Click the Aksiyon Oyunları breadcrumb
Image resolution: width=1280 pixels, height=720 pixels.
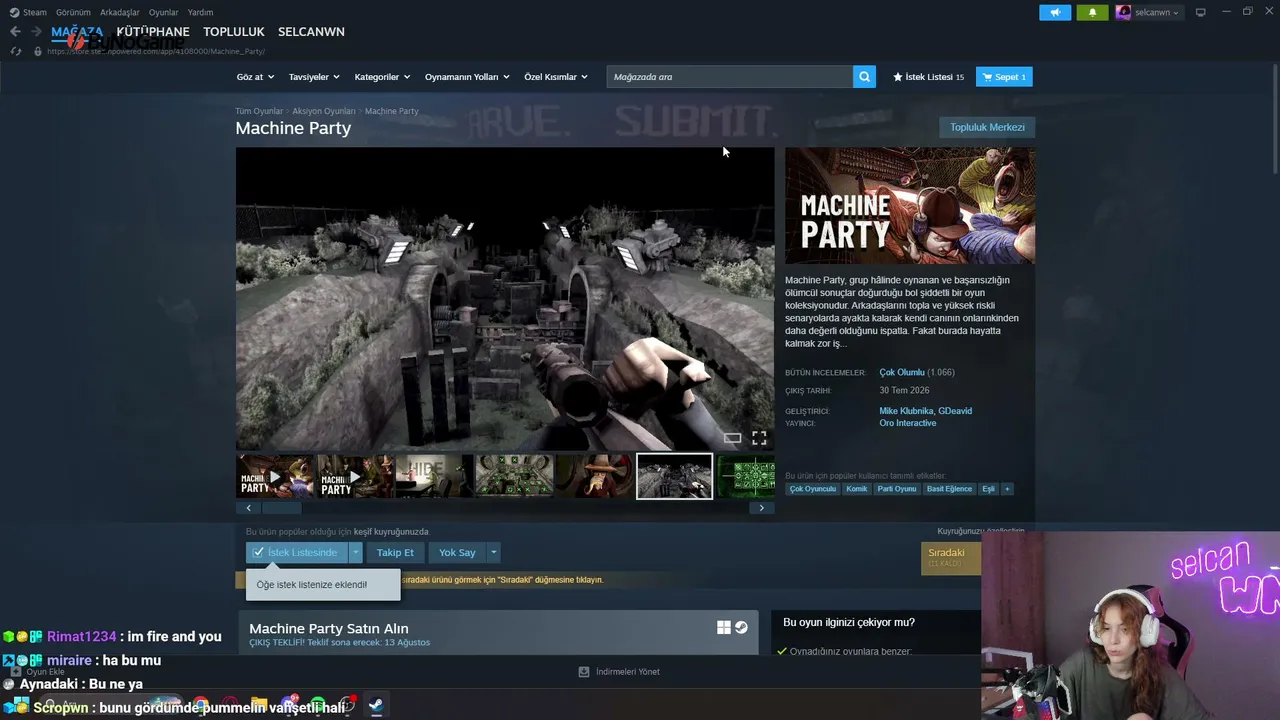pyautogui.click(x=324, y=111)
